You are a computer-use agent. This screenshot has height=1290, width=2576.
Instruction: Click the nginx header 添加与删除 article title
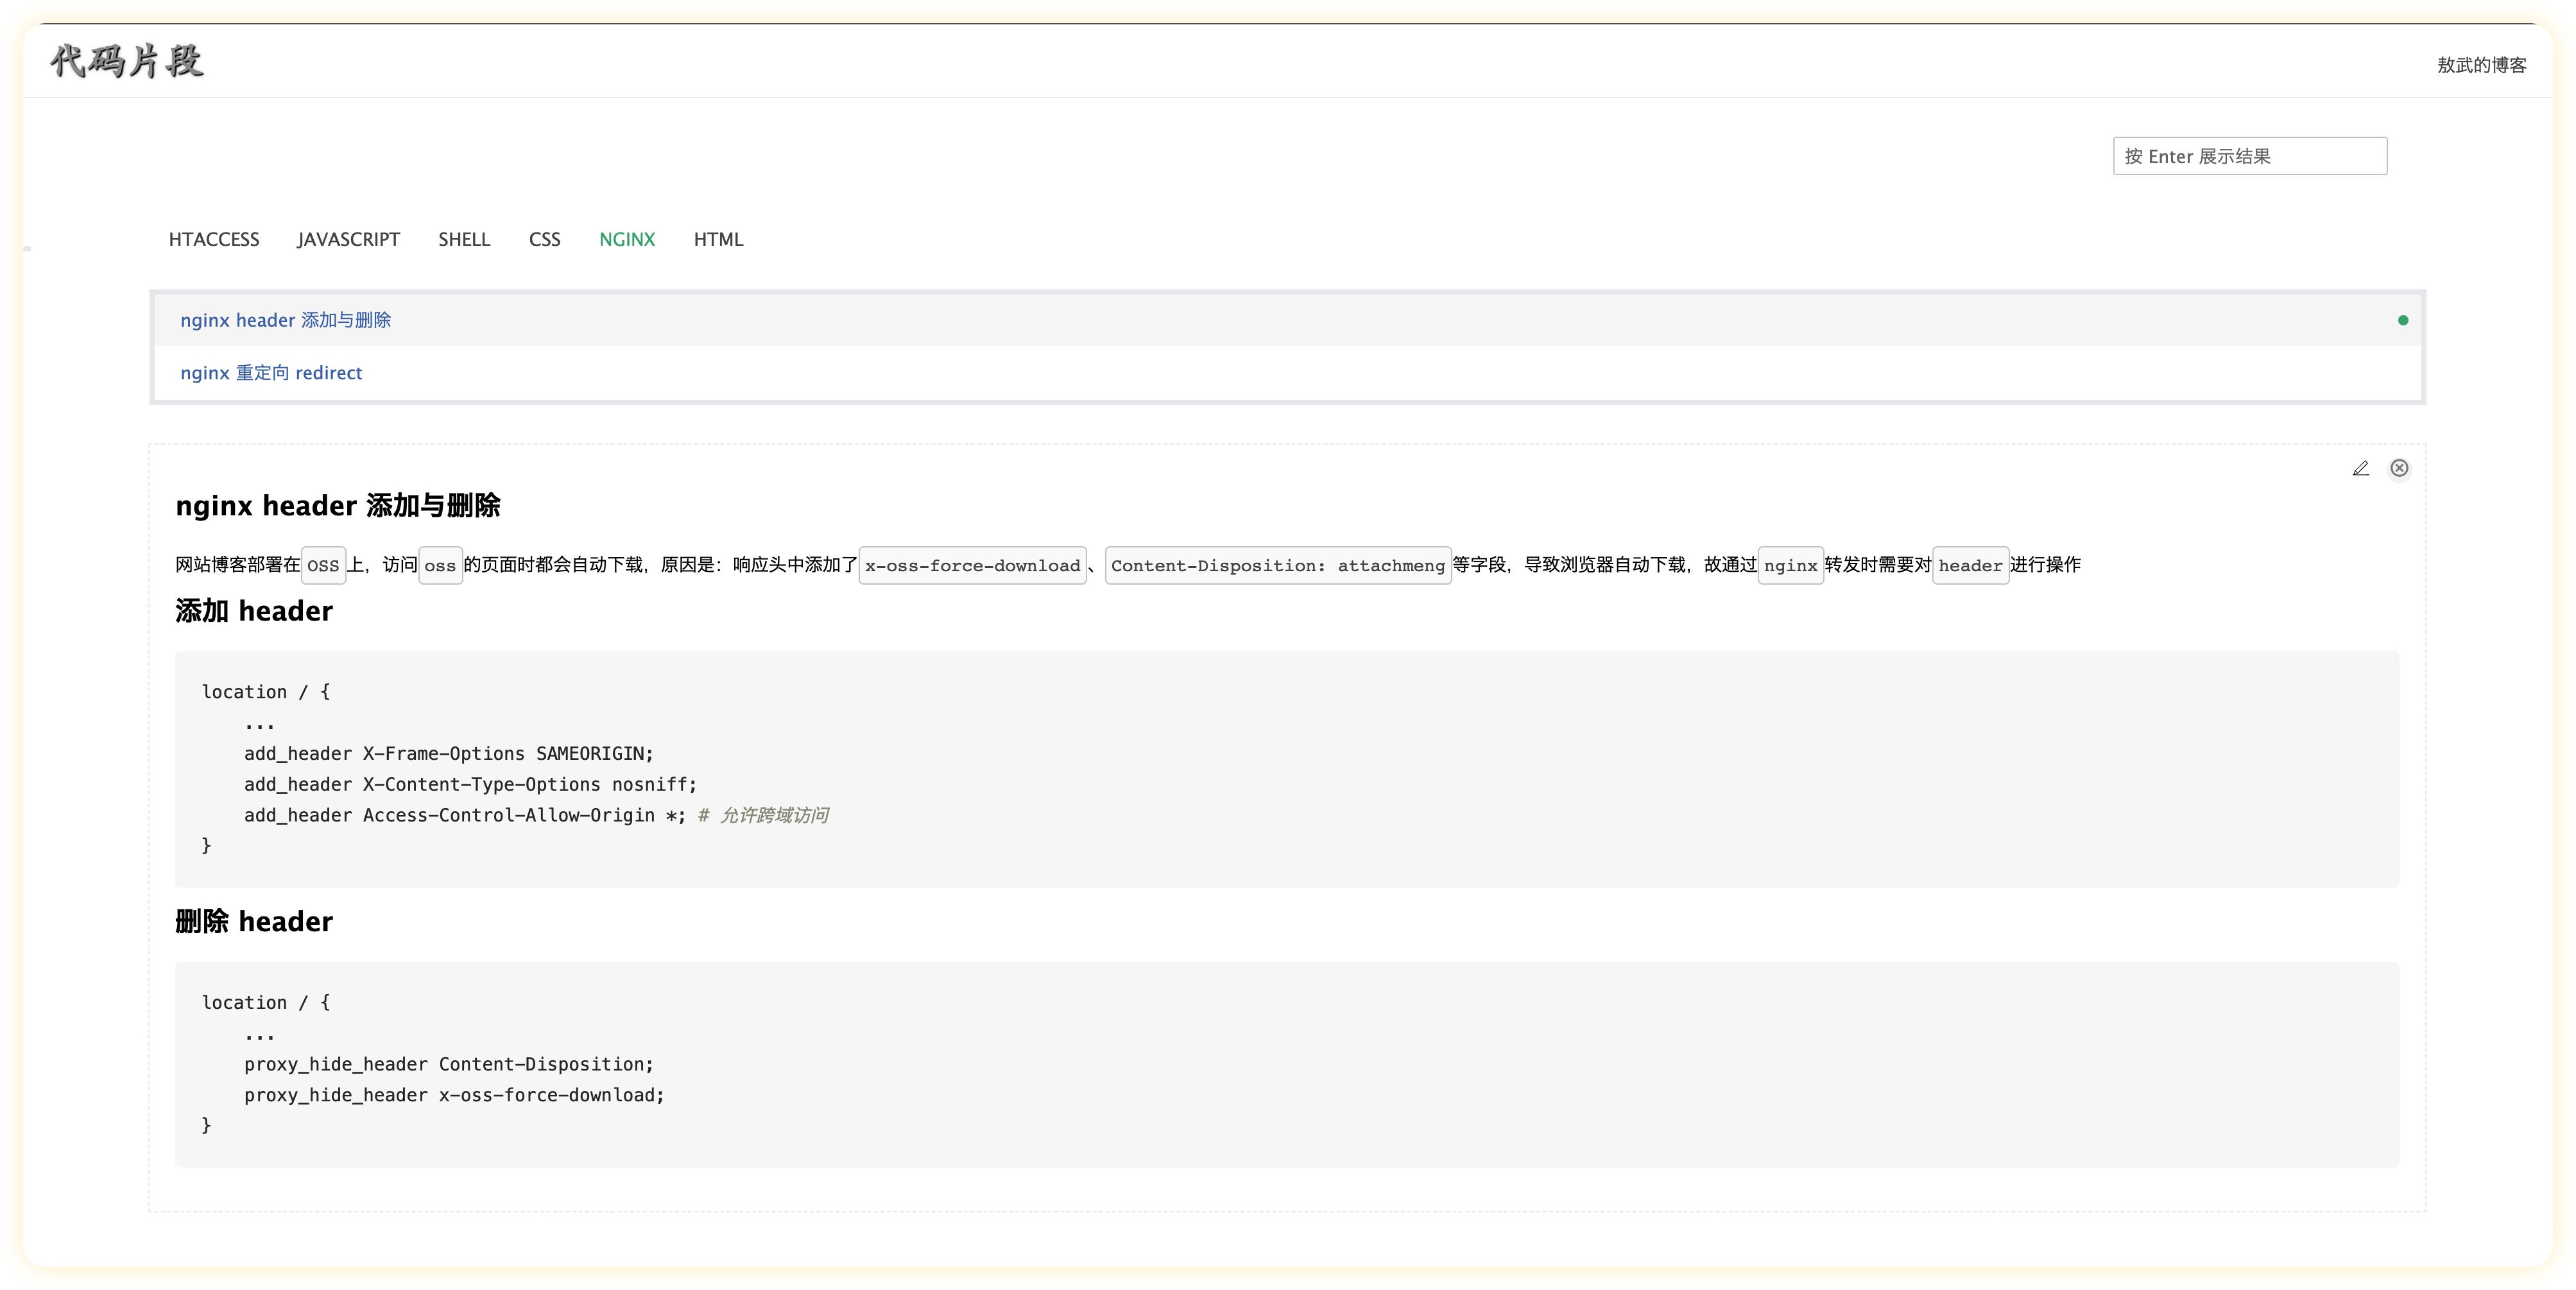tap(341, 506)
